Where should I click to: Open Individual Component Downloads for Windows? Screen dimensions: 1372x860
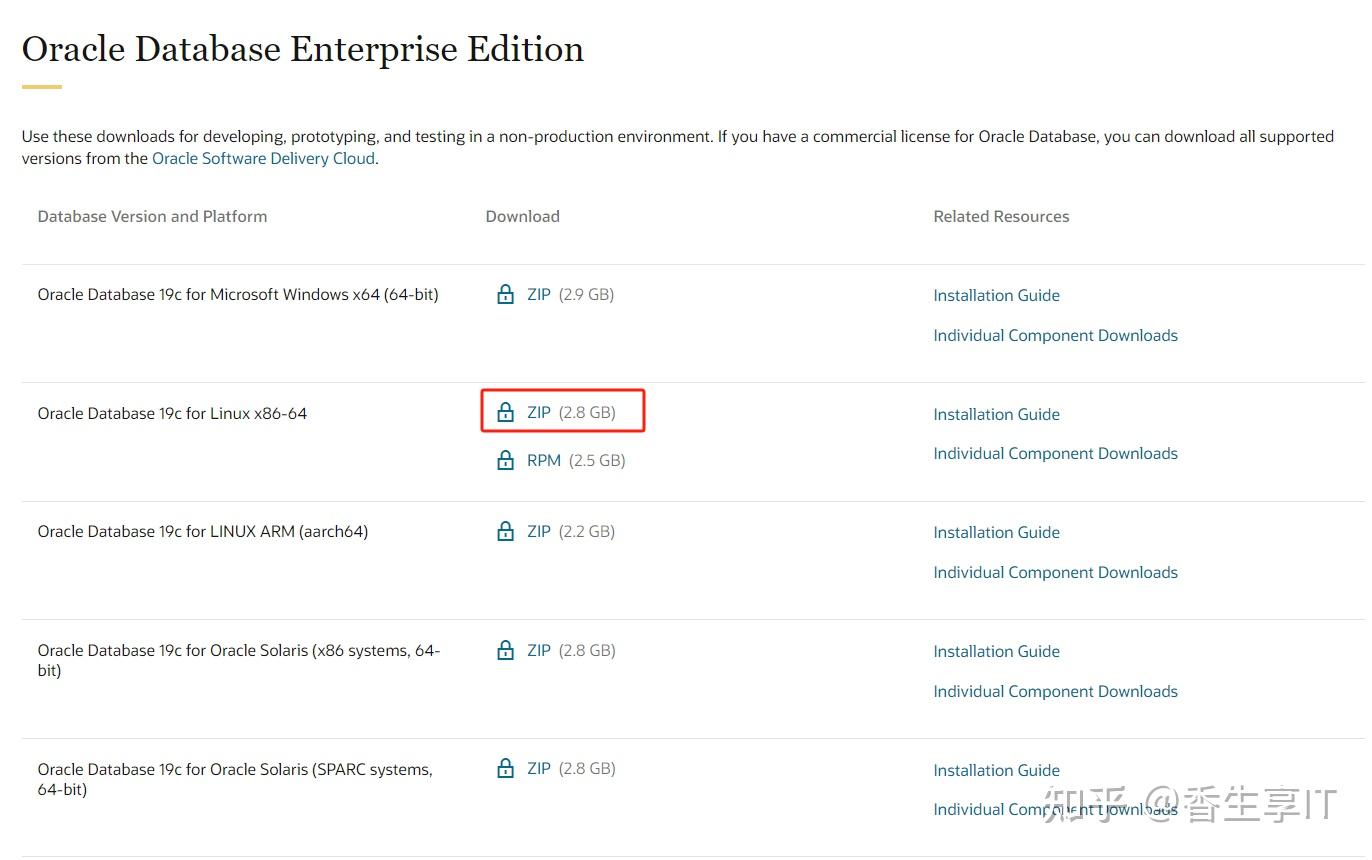(x=1055, y=335)
